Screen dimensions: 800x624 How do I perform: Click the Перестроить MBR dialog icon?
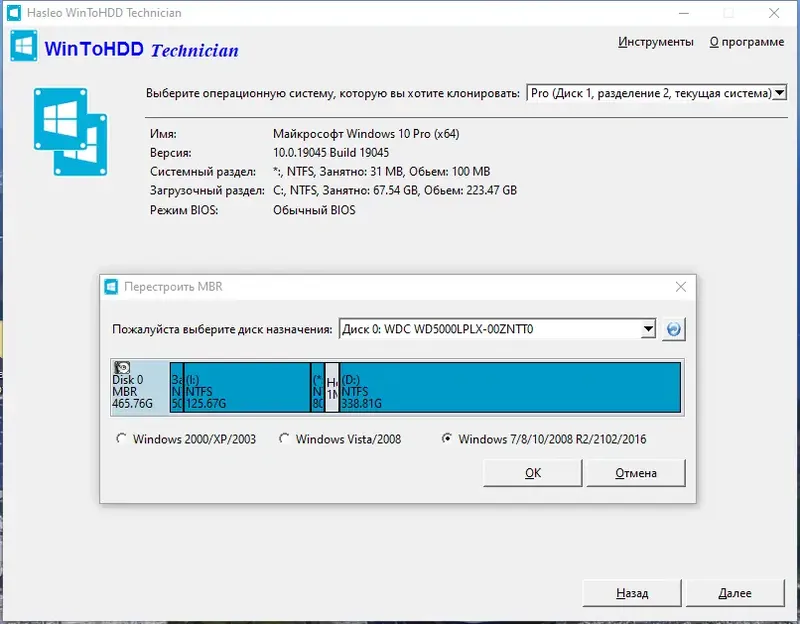click(x=112, y=286)
